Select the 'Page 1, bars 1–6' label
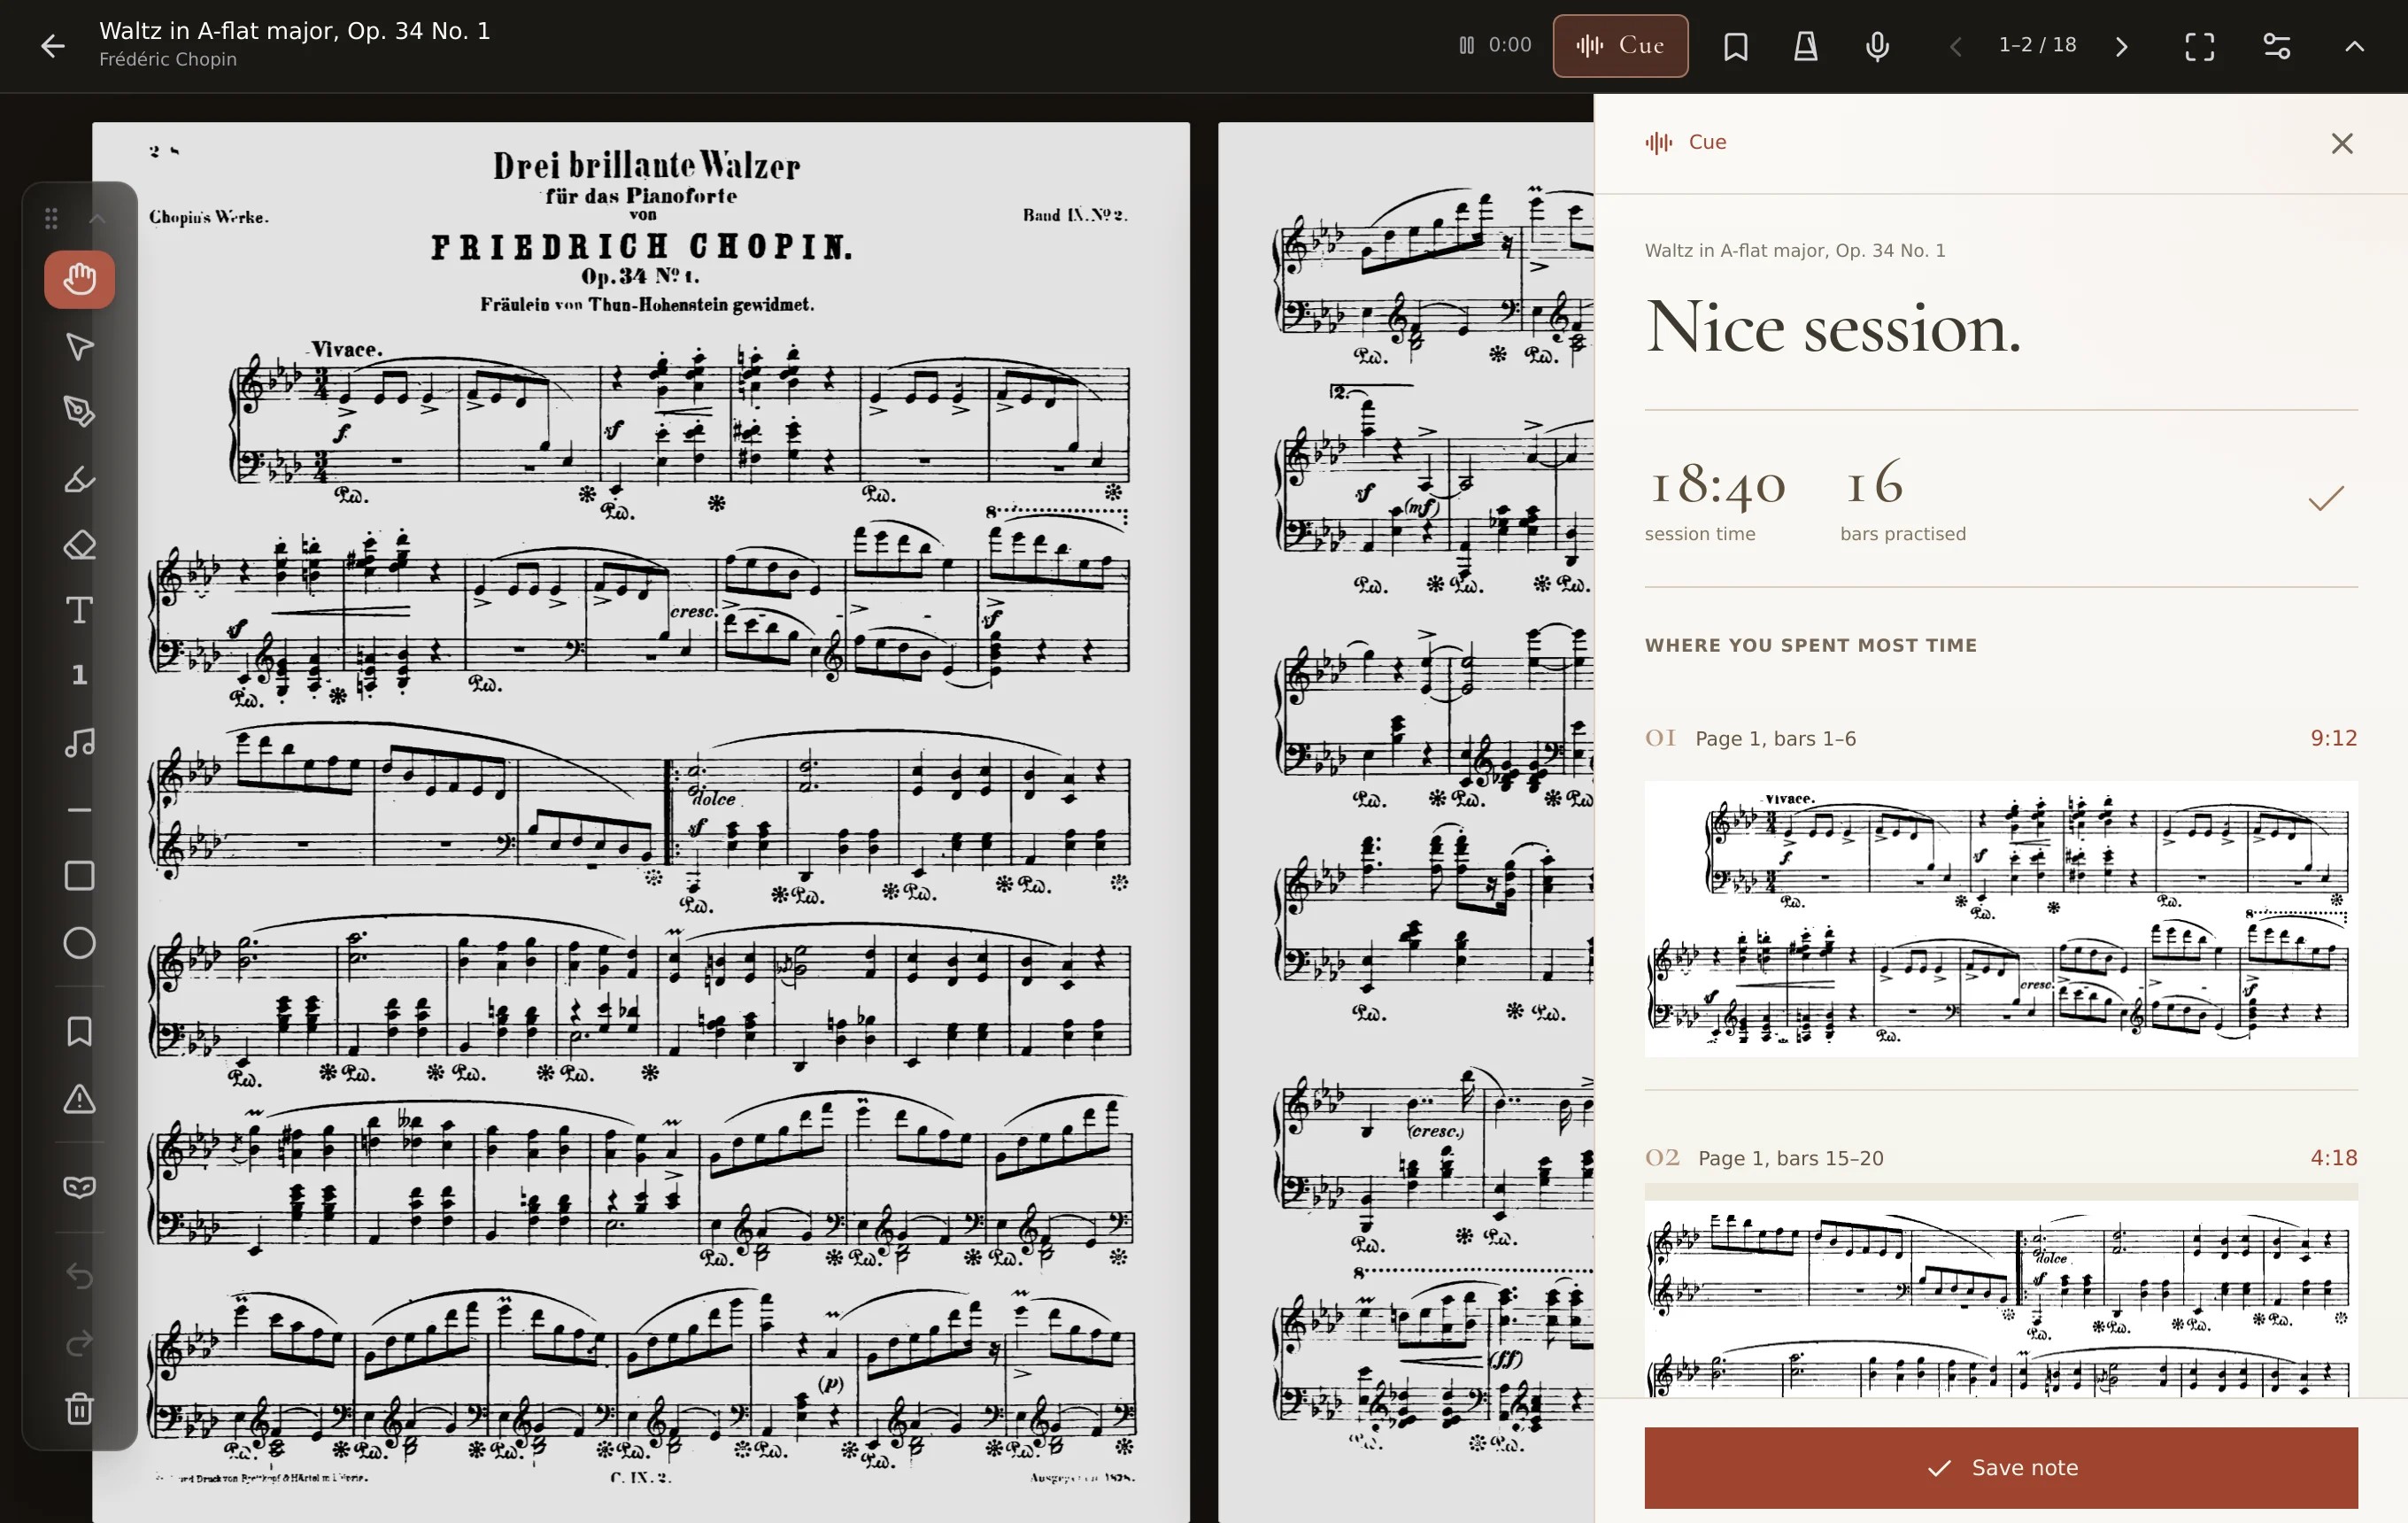The height and width of the screenshot is (1523, 2408). [1775, 739]
